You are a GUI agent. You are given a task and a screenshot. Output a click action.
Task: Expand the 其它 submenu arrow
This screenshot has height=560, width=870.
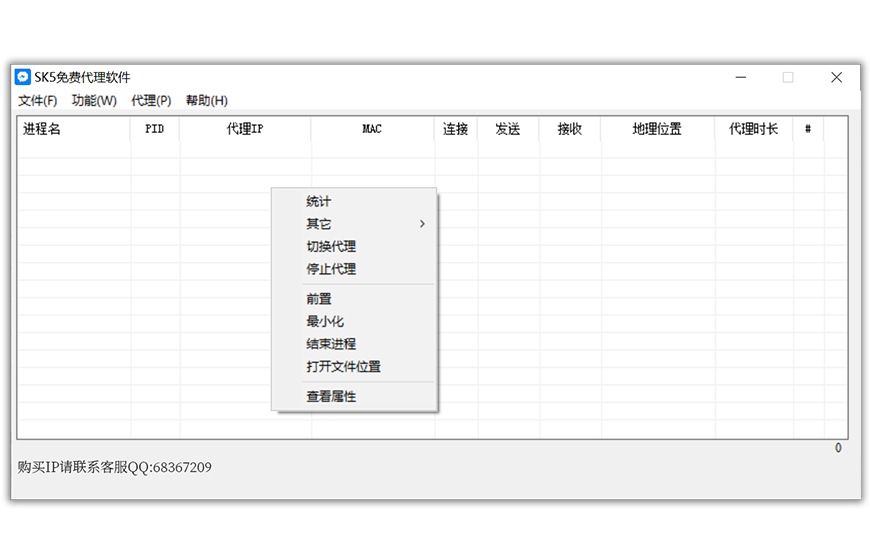click(422, 224)
